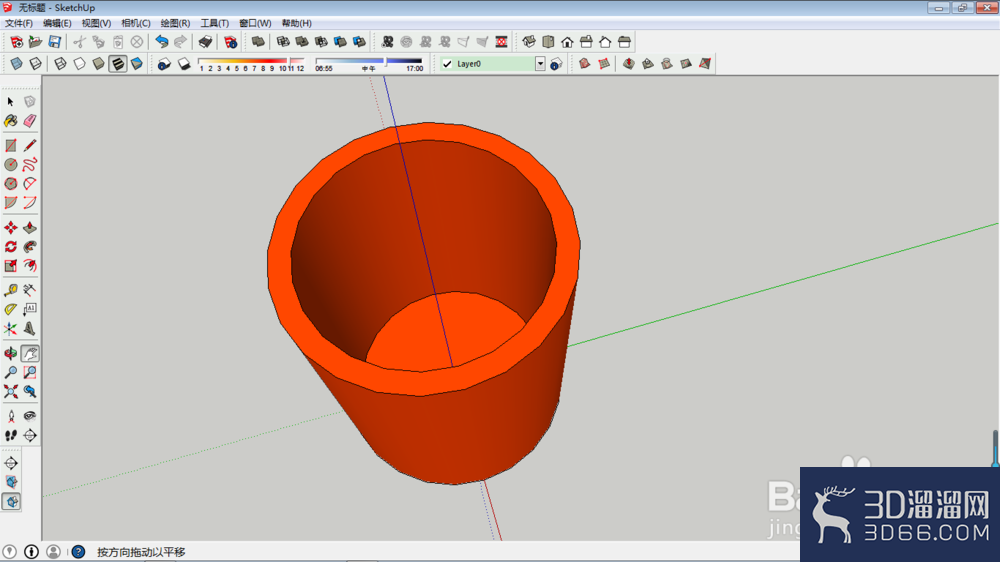Choose the Section Plane tool in the tool palette
Viewport: 1000px width, 562px height.
[x=30, y=436]
